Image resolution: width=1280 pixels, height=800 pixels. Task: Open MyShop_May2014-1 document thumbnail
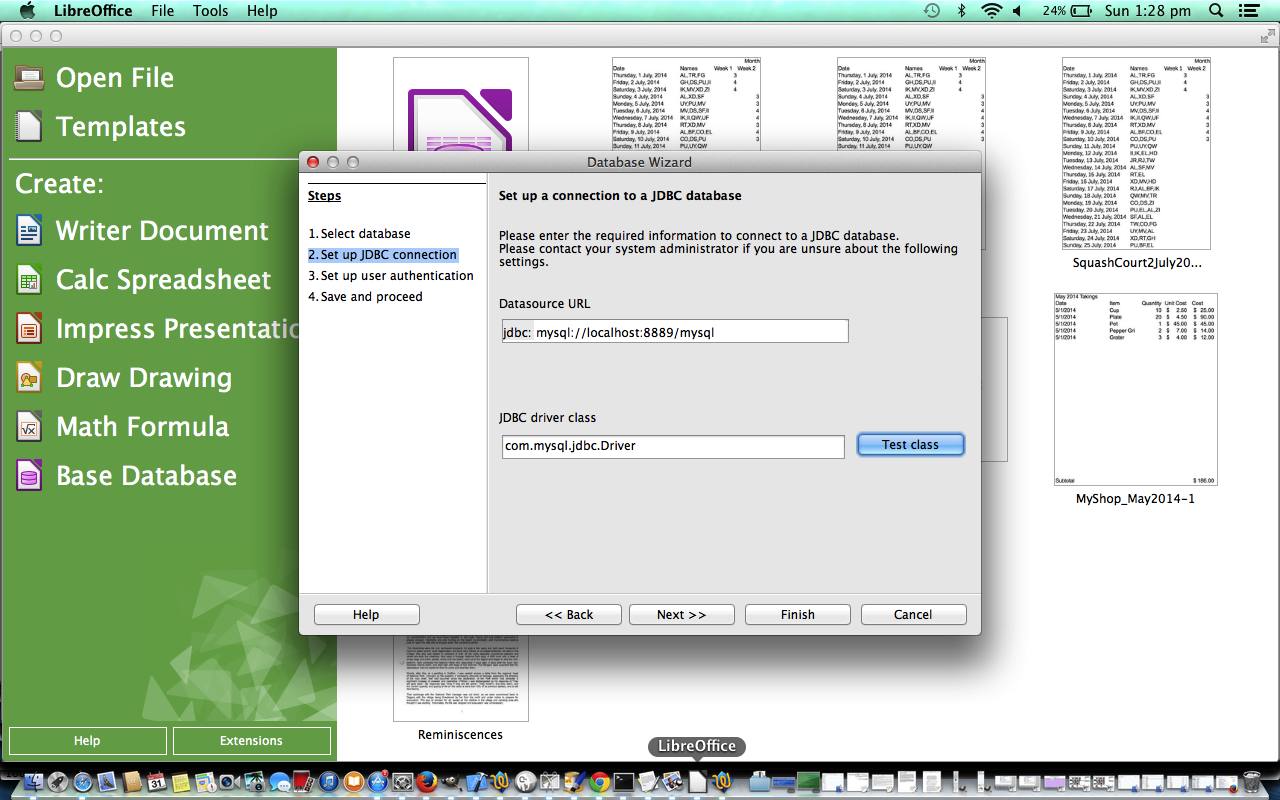1135,389
